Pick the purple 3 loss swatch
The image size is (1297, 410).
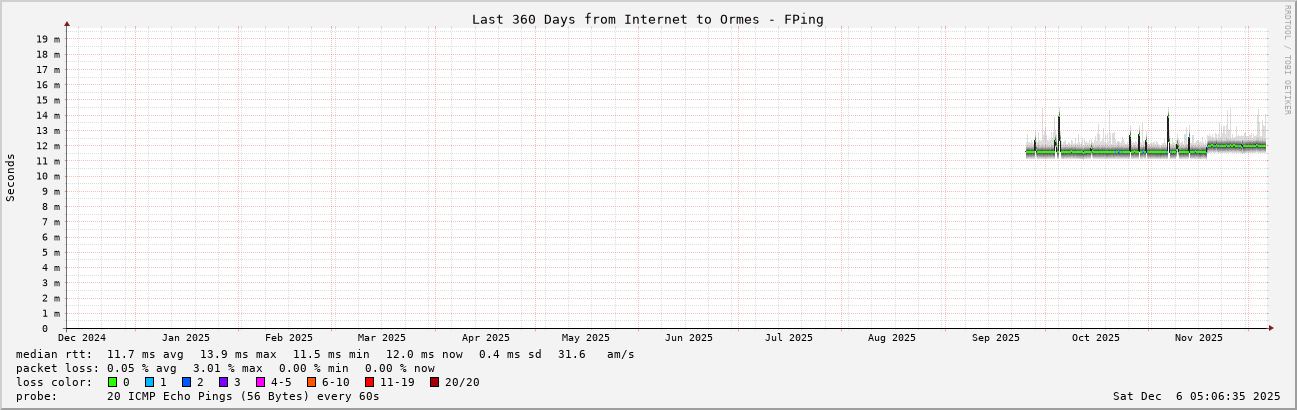[223, 382]
